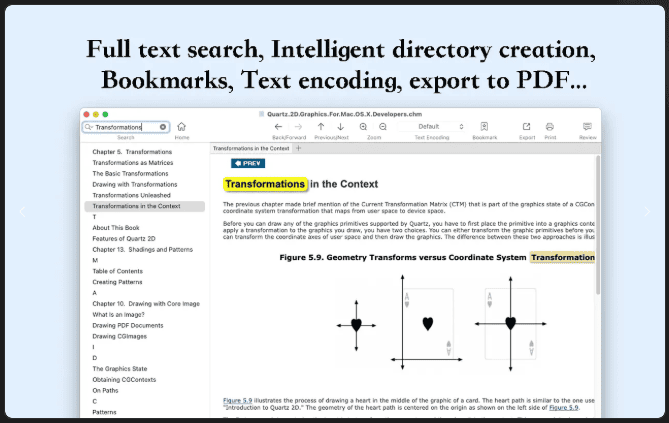Select 'The Basic Transformations' result
Screen dimensions: 669x423
click(130, 173)
